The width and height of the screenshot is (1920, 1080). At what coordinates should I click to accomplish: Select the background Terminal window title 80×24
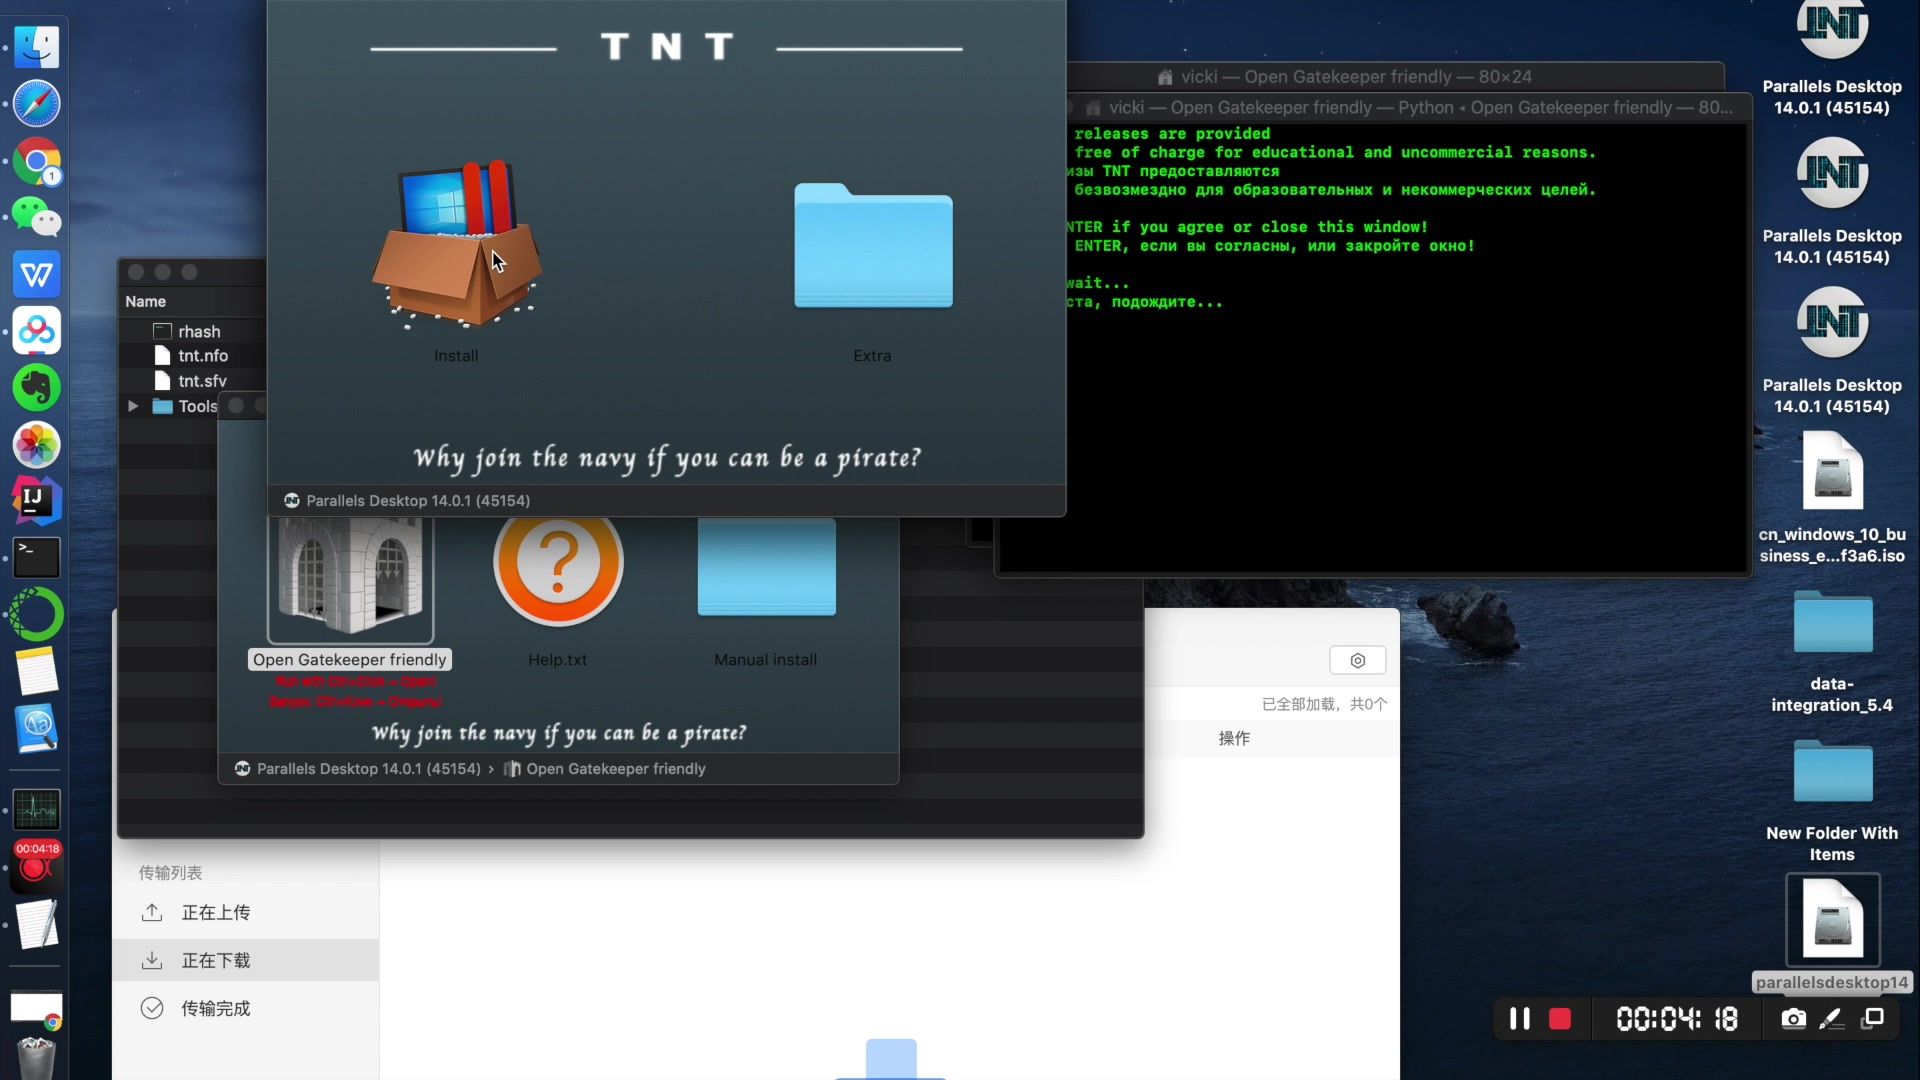click(1345, 76)
